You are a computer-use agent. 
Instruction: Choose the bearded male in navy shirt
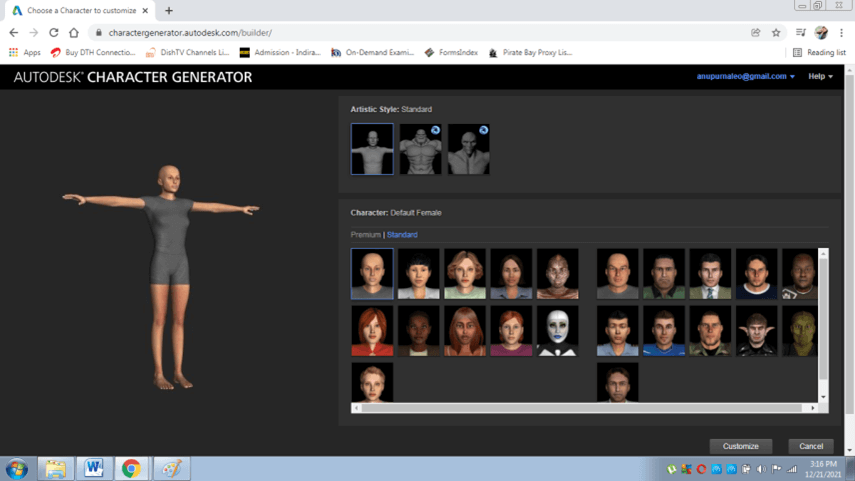[x=756, y=274]
